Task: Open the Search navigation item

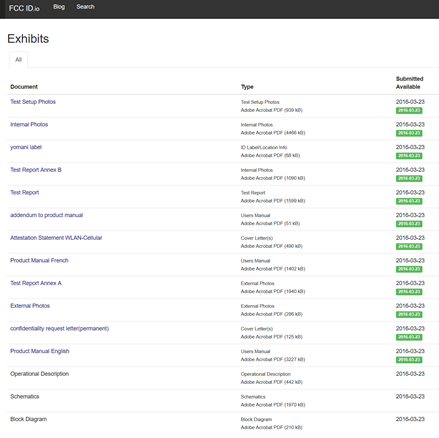Action: coord(85,7)
